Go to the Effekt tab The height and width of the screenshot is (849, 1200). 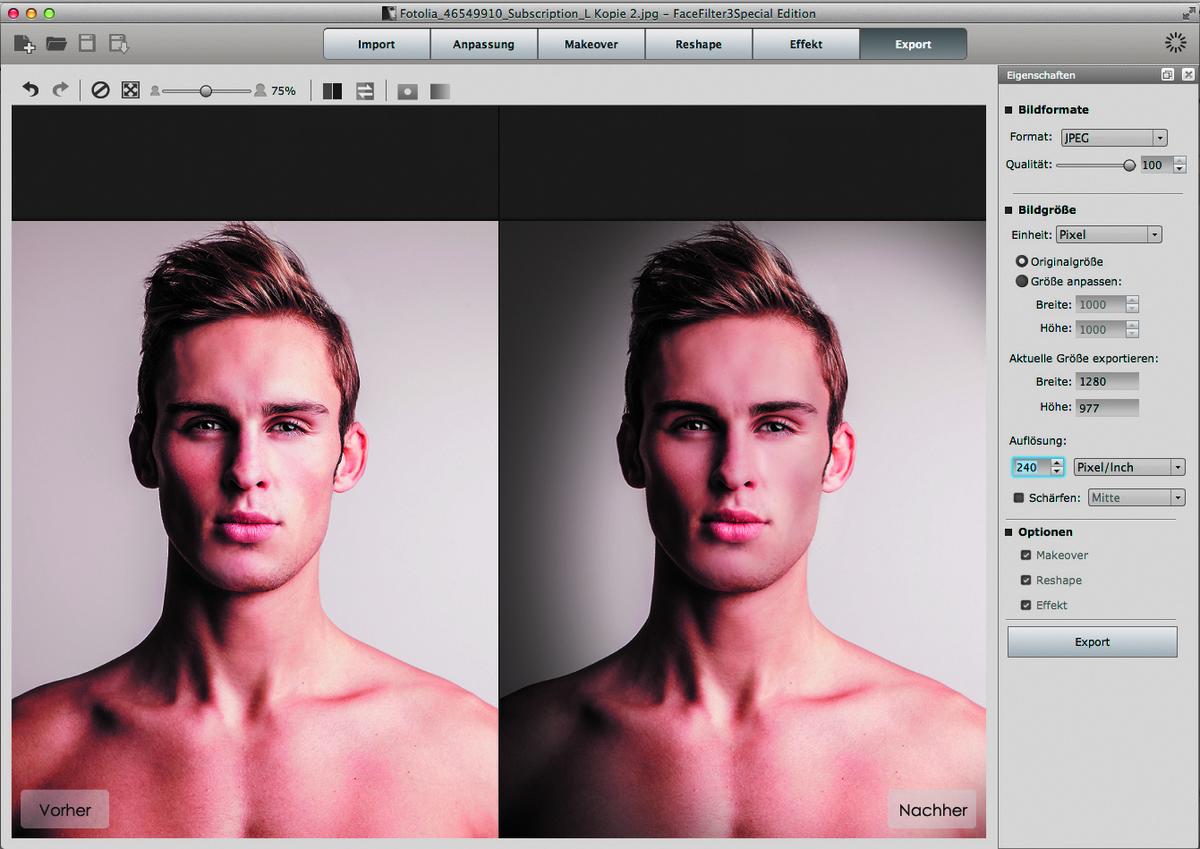tap(806, 44)
